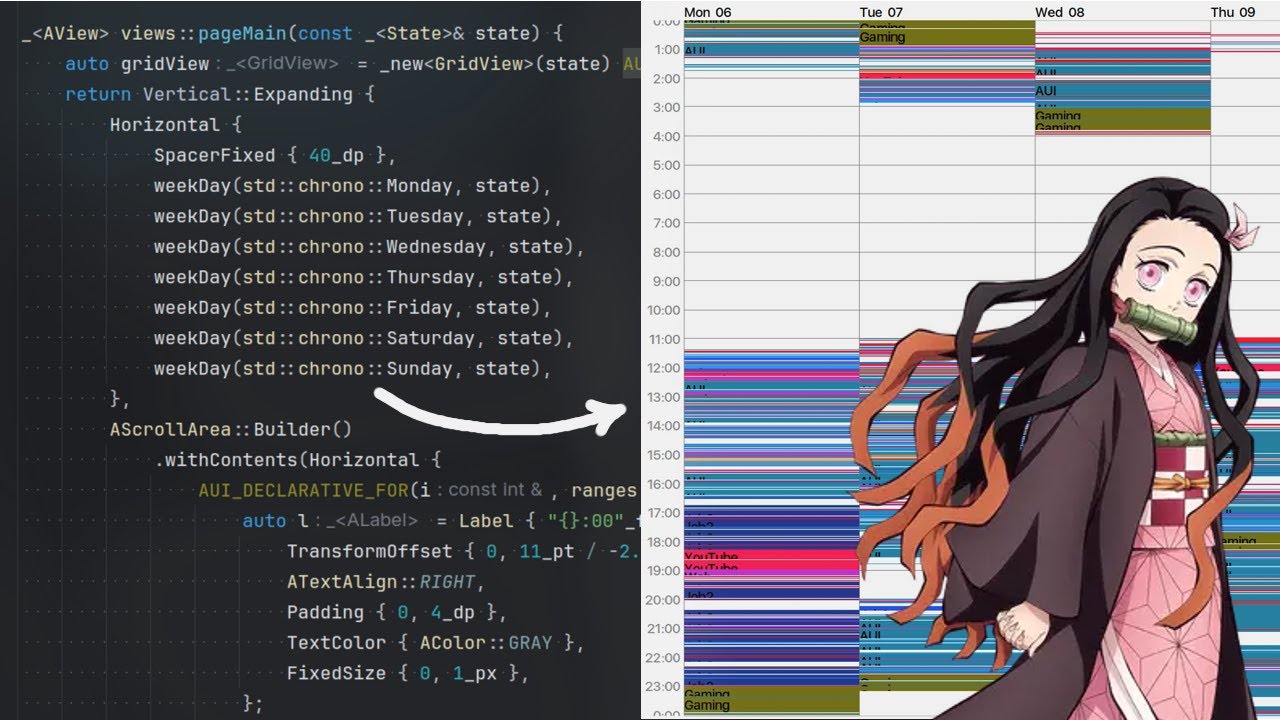Screen dimensions: 1280x720
Task: Click the weekDay Tuesday code line
Action: pyautogui.click(x=358, y=216)
